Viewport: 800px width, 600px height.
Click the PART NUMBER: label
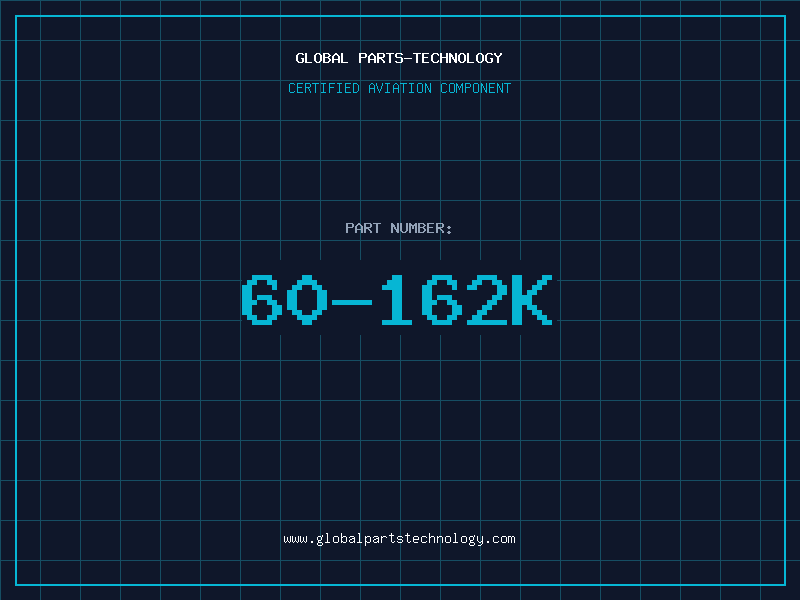click(x=399, y=228)
